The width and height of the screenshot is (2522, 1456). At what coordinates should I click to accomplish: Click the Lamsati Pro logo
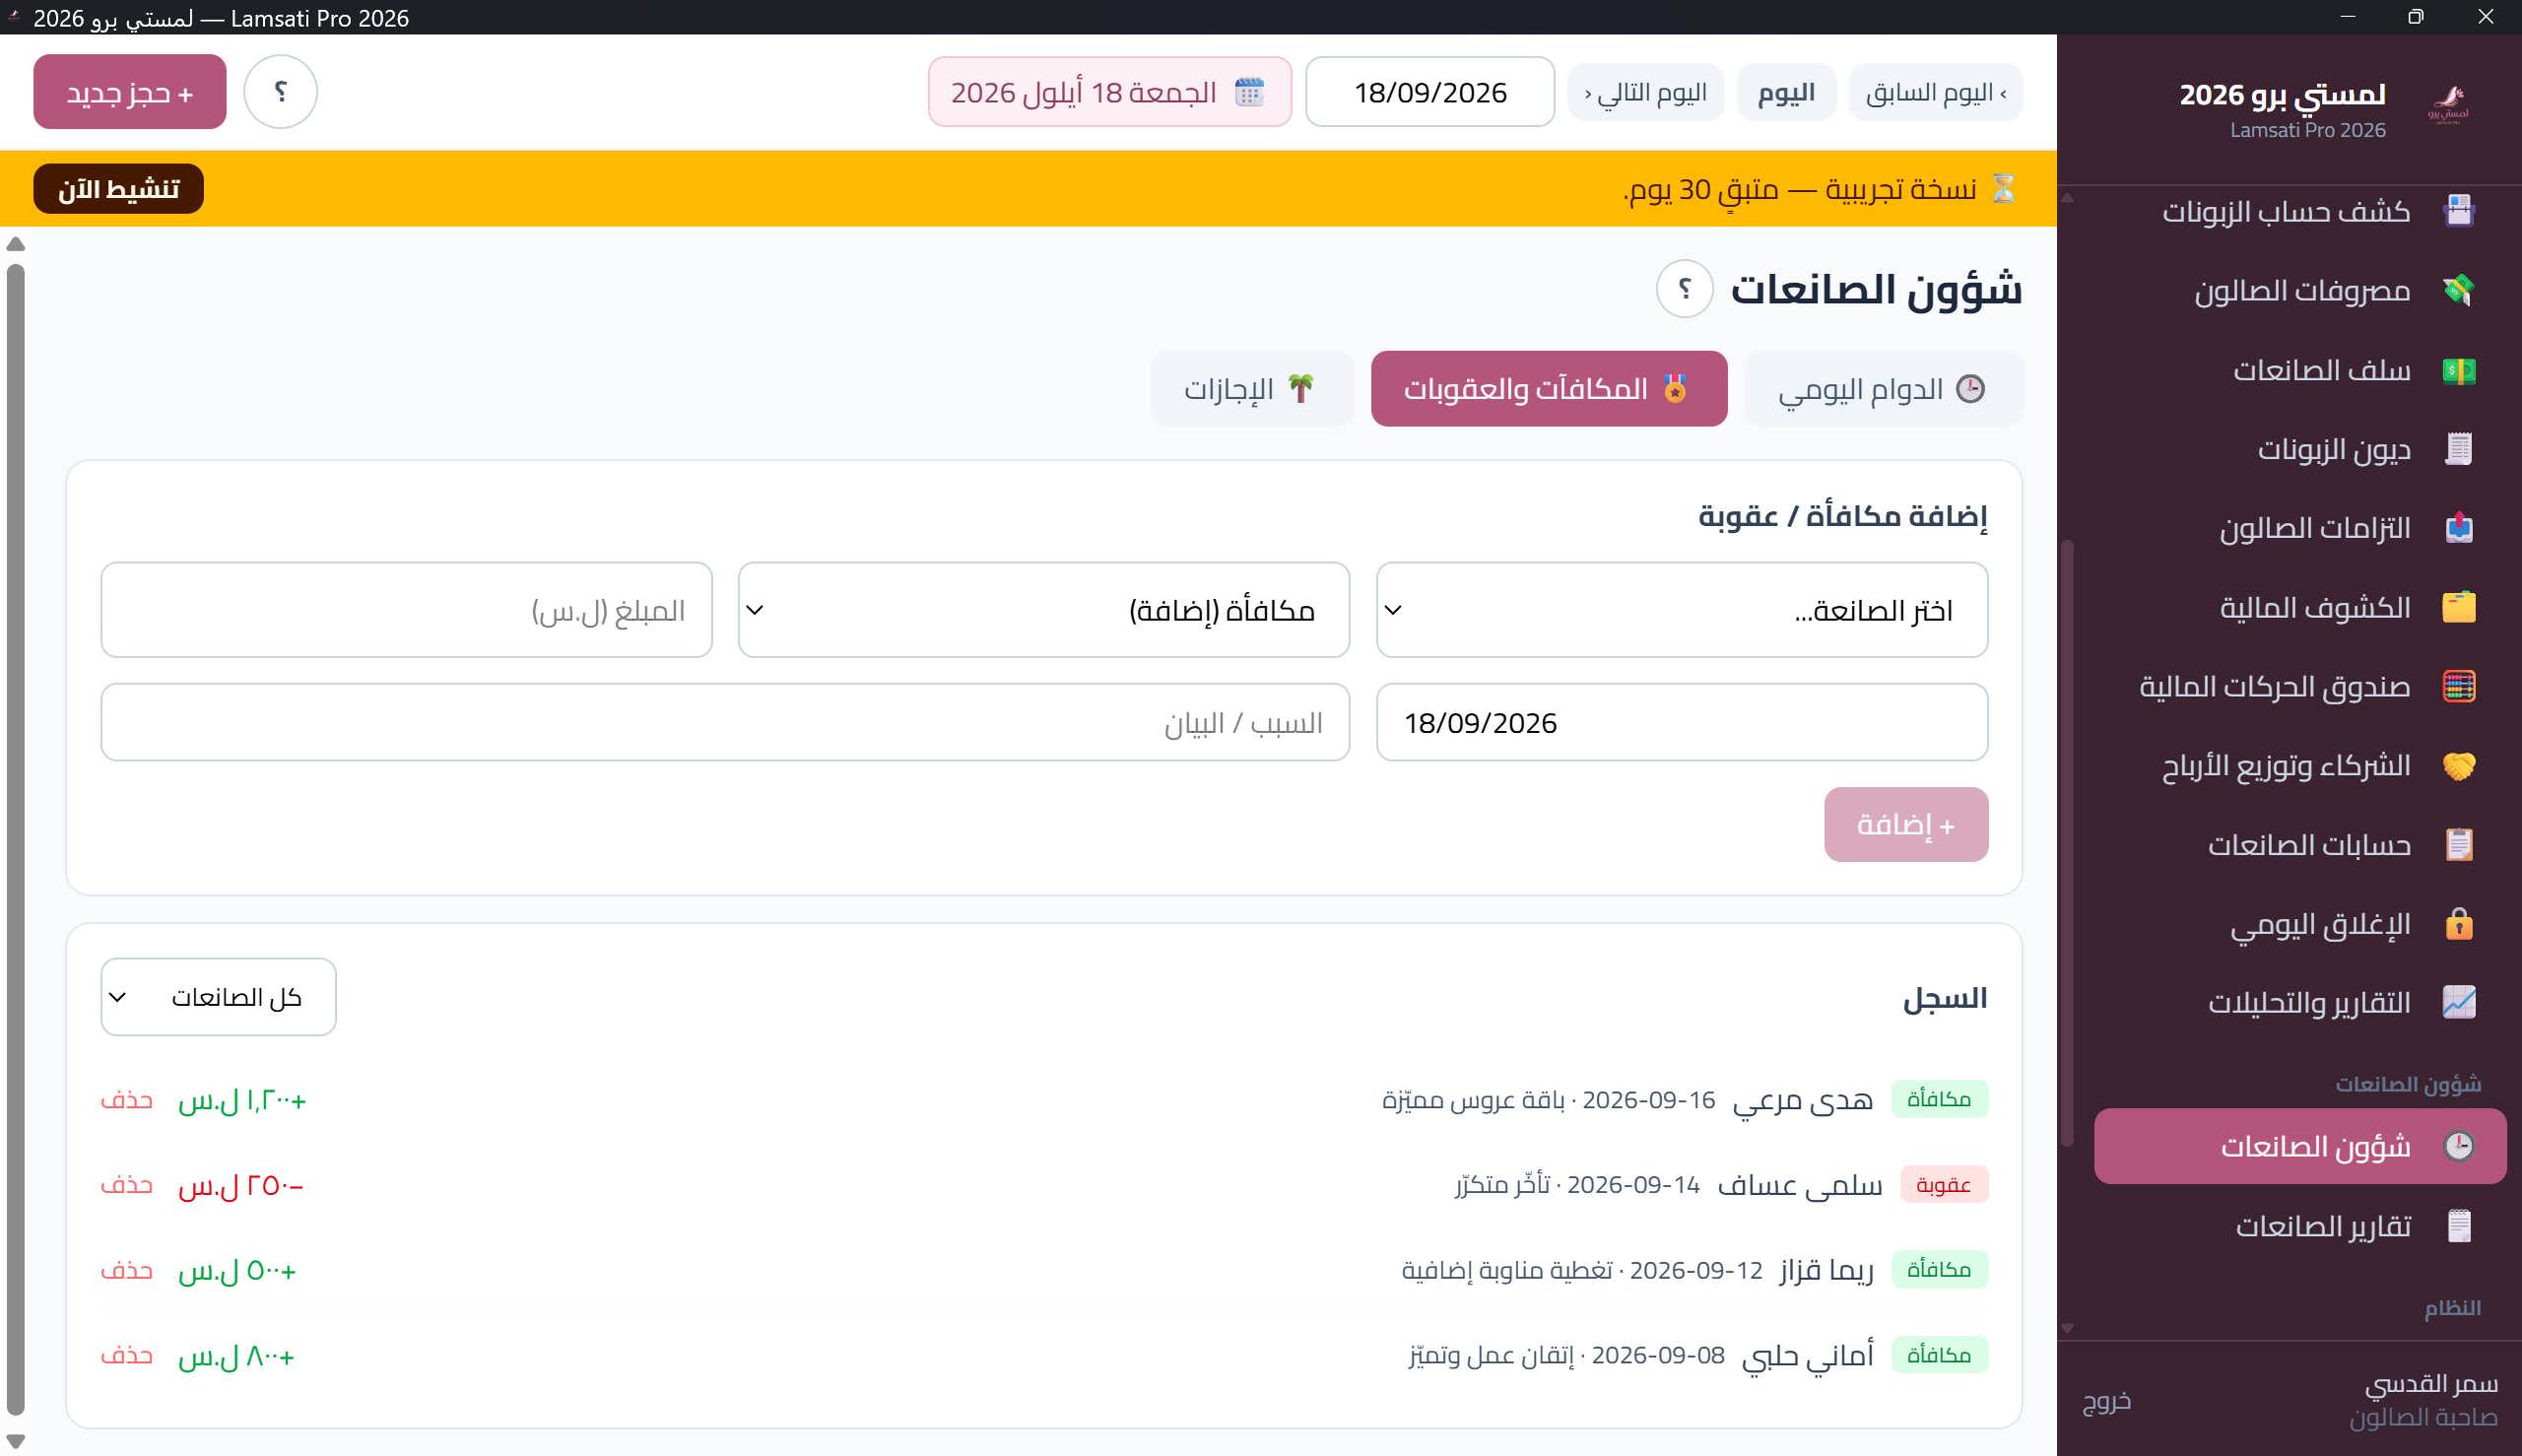click(x=2447, y=103)
